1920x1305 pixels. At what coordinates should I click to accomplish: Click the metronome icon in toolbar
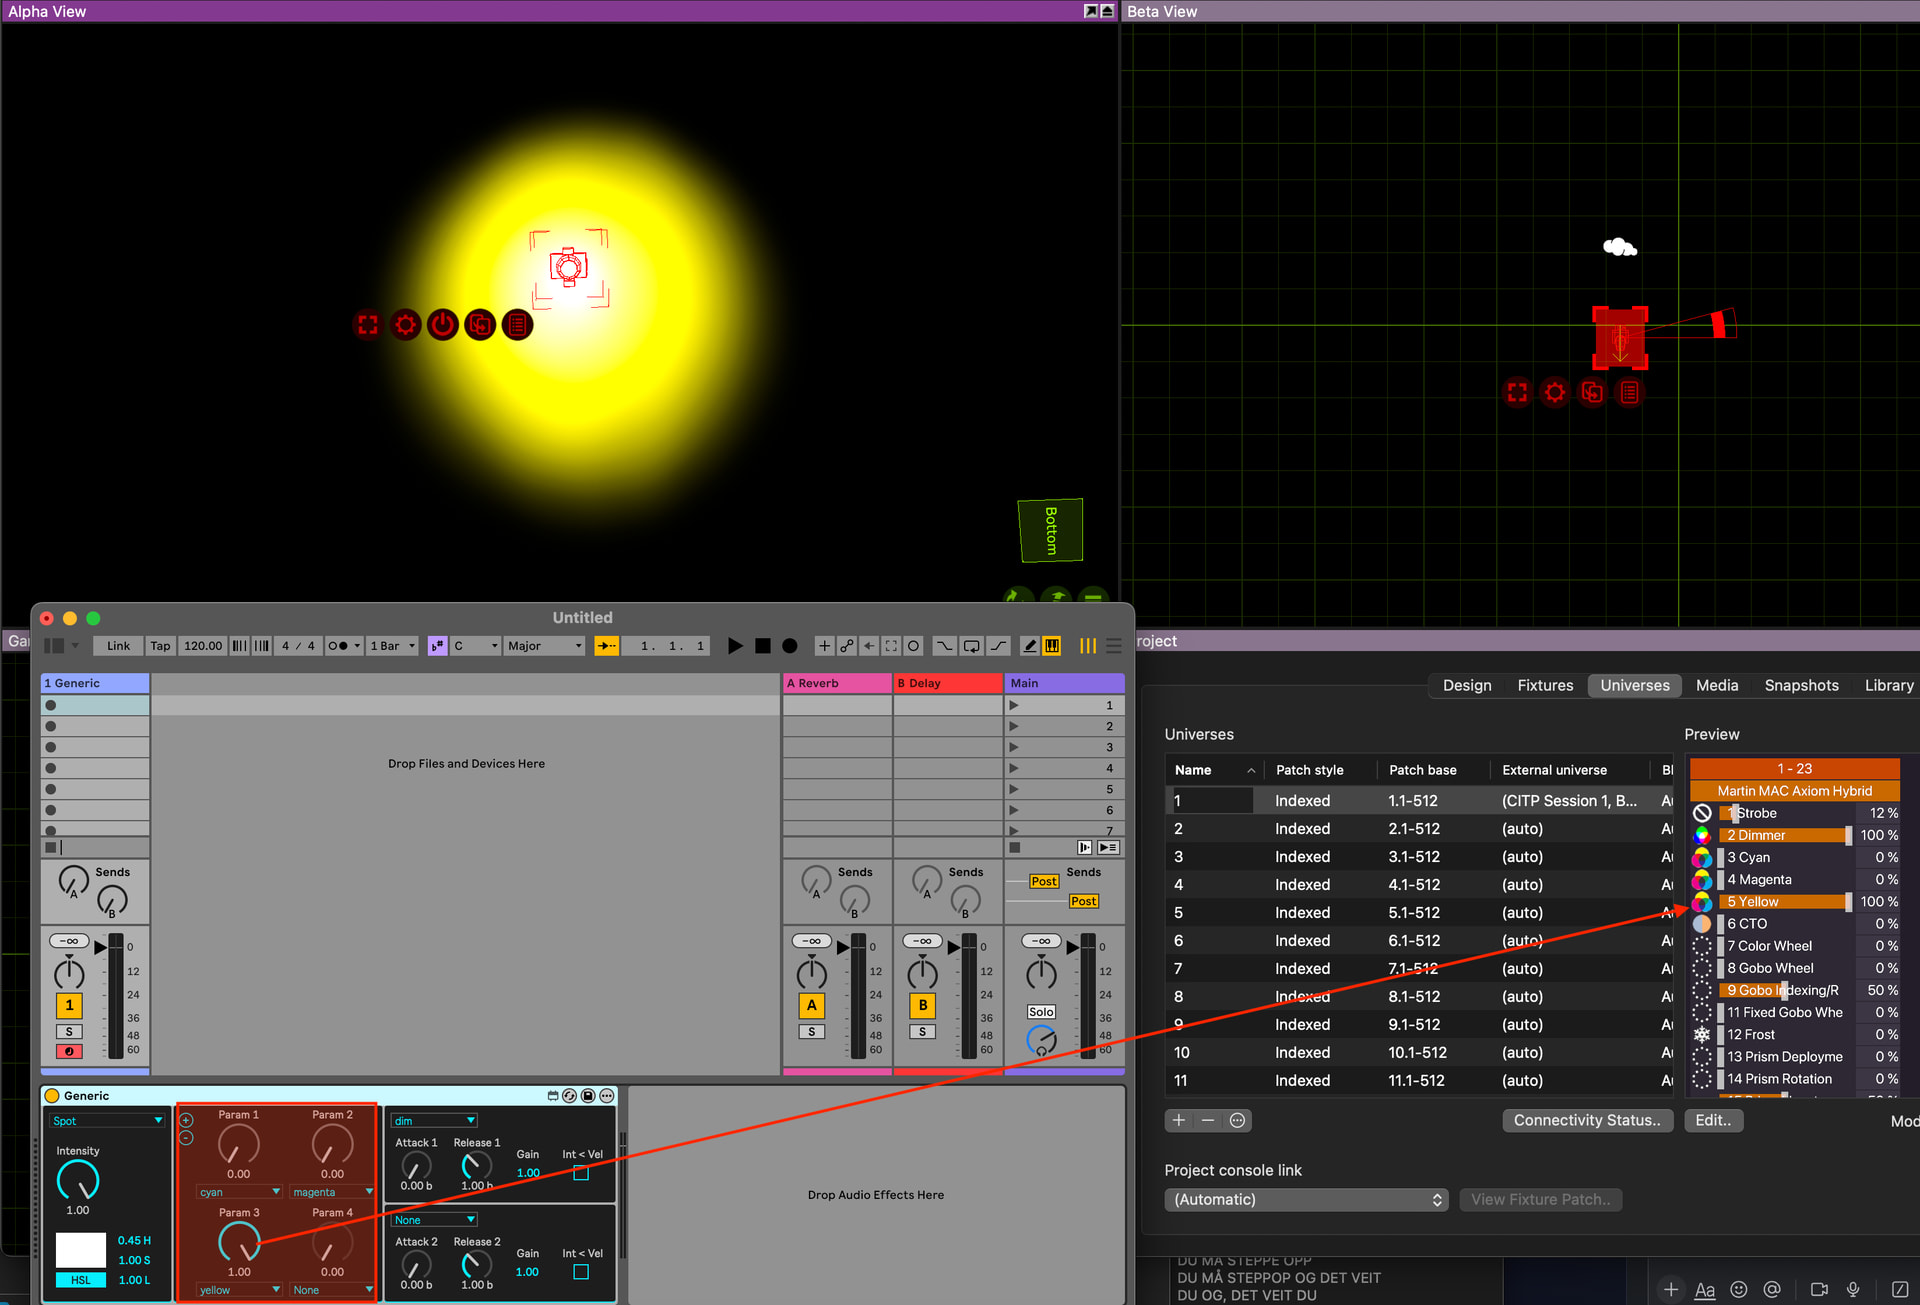pyautogui.click(x=339, y=646)
